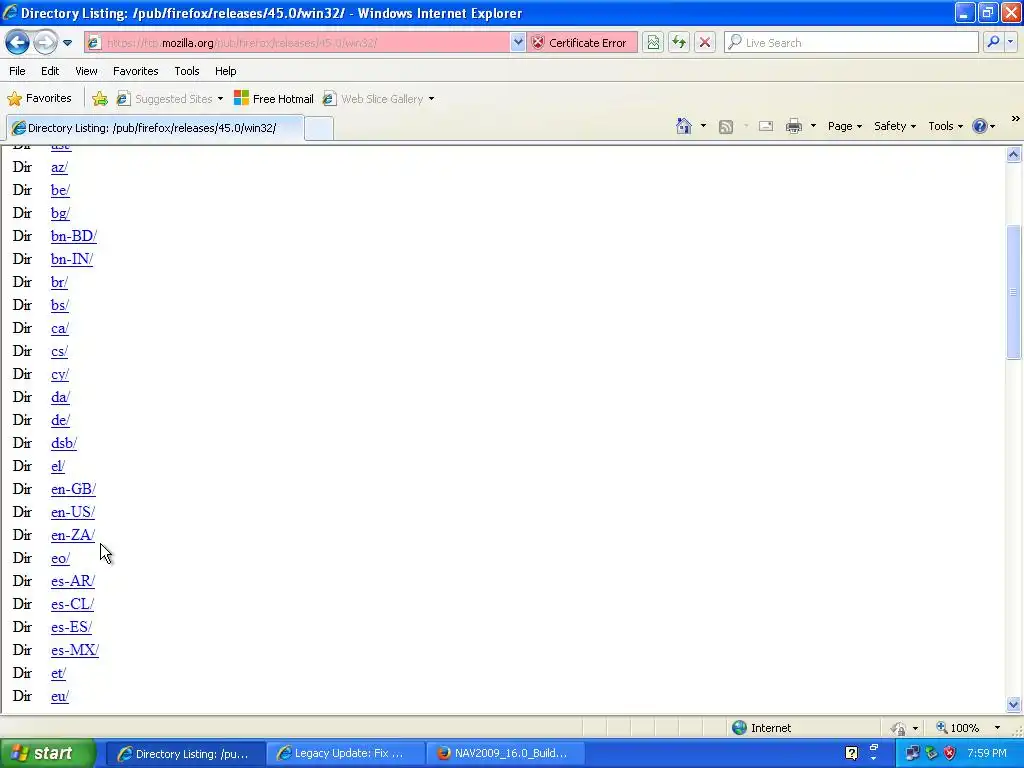1024x768 pixels.
Task: Click the Live Search input box
Action: tap(852, 42)
